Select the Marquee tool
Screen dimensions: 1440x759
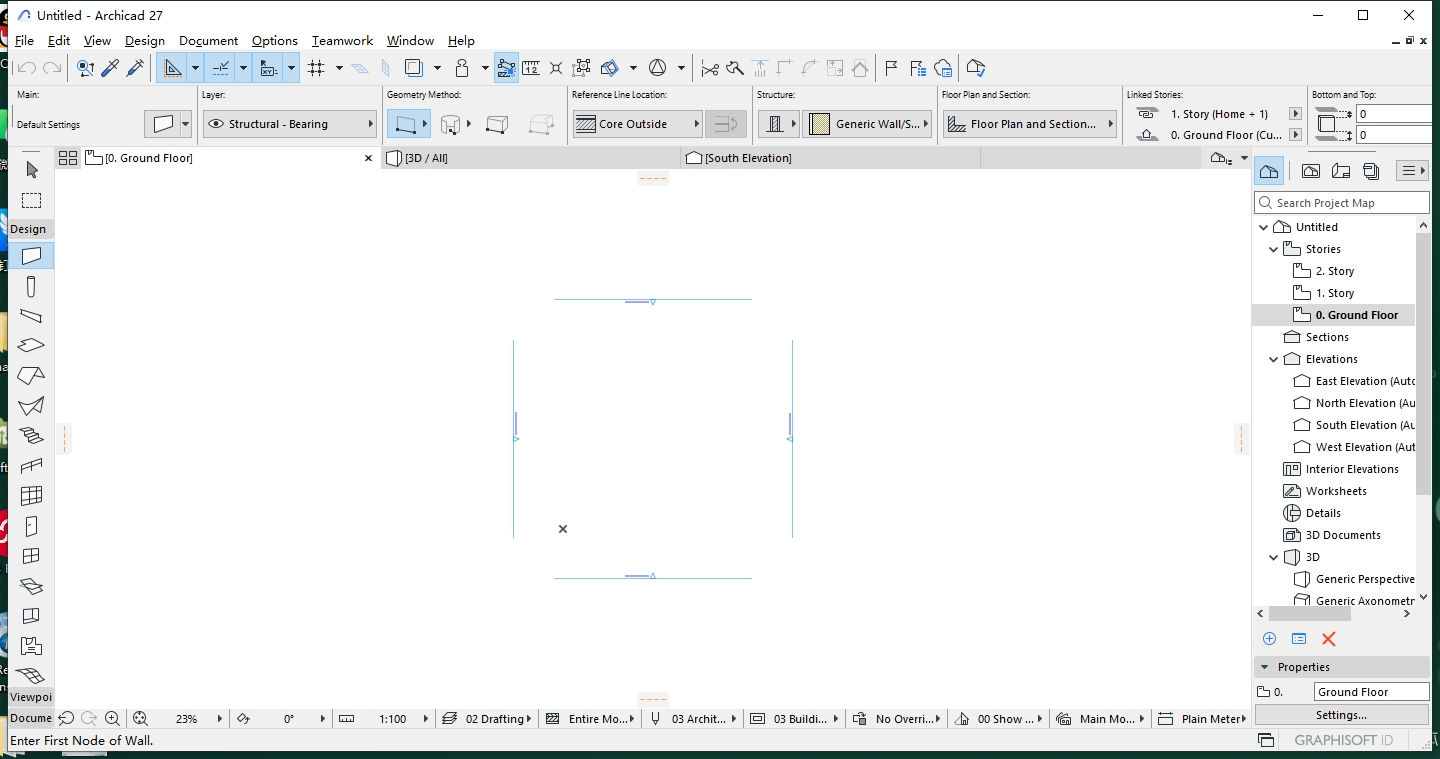click(31, 200)
